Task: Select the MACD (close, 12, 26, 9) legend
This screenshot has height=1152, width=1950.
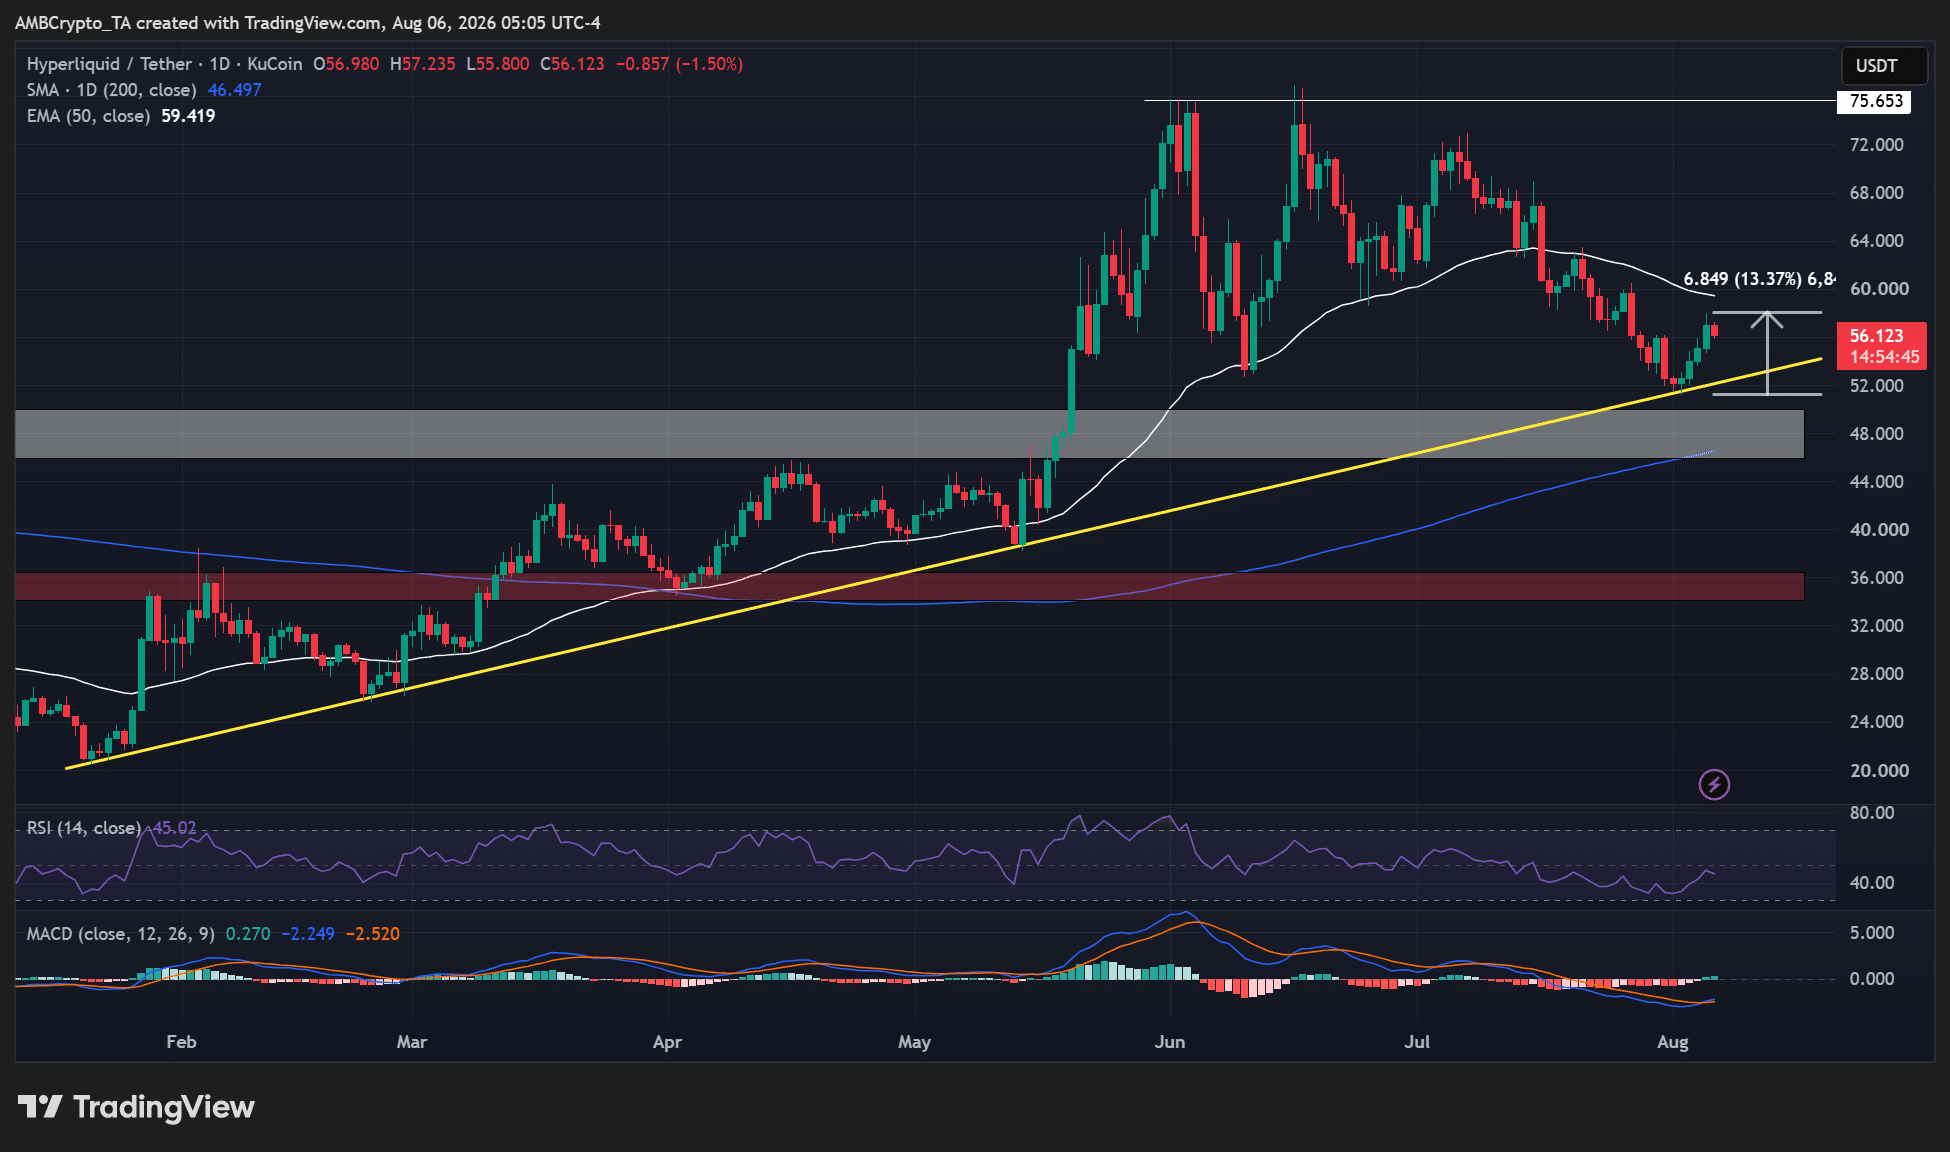Action: tap(121, 934)
